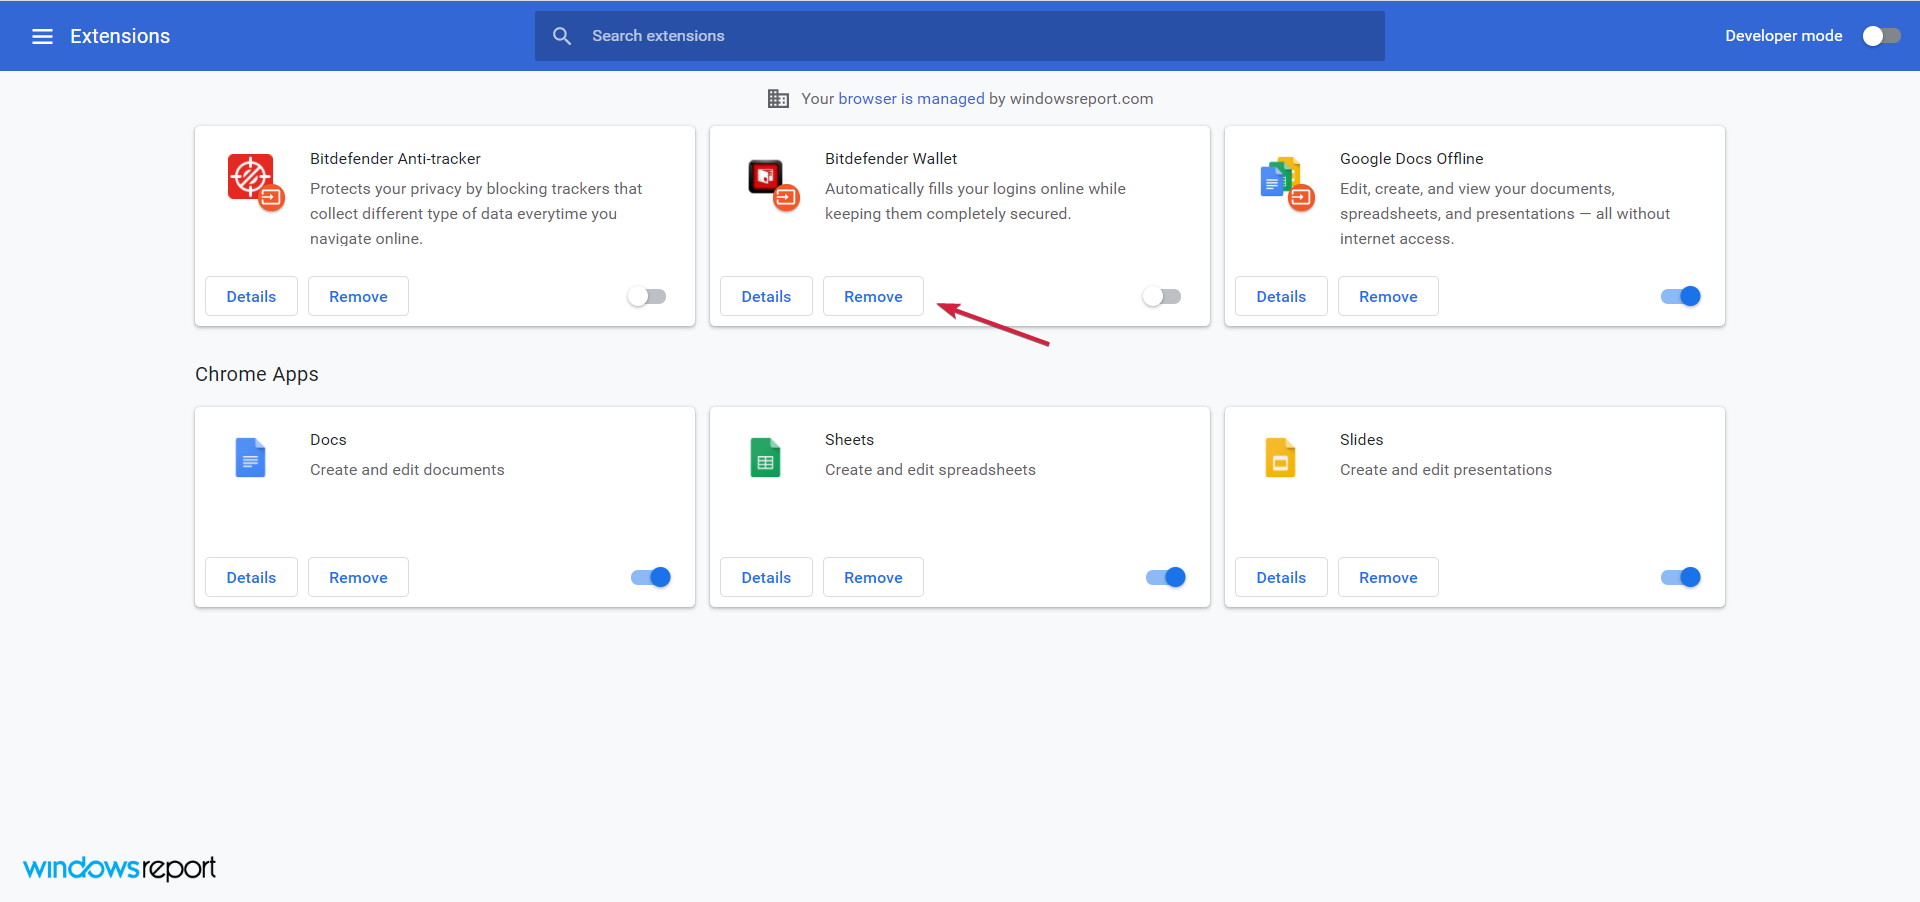Enable the Bitdefender Anti-tracker extension toggle
Image resolution: width=1920 pixels, height=902 pixels.
[x=647, y=296]
